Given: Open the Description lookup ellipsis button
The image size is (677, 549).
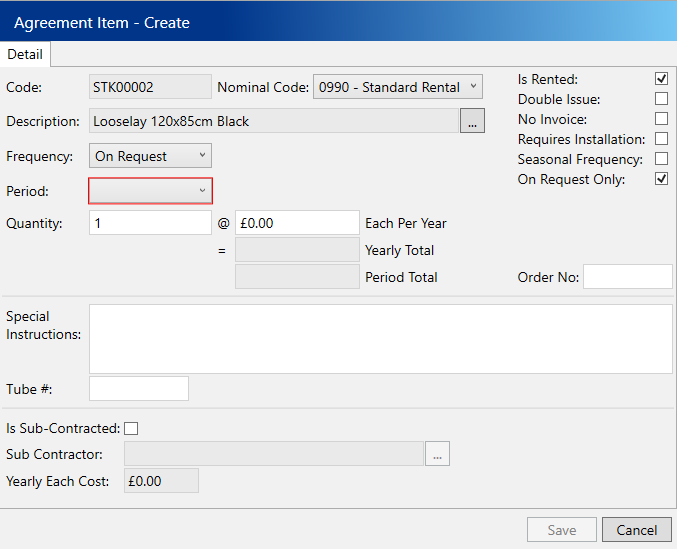Looking at the screenshot, I should 472,121.
